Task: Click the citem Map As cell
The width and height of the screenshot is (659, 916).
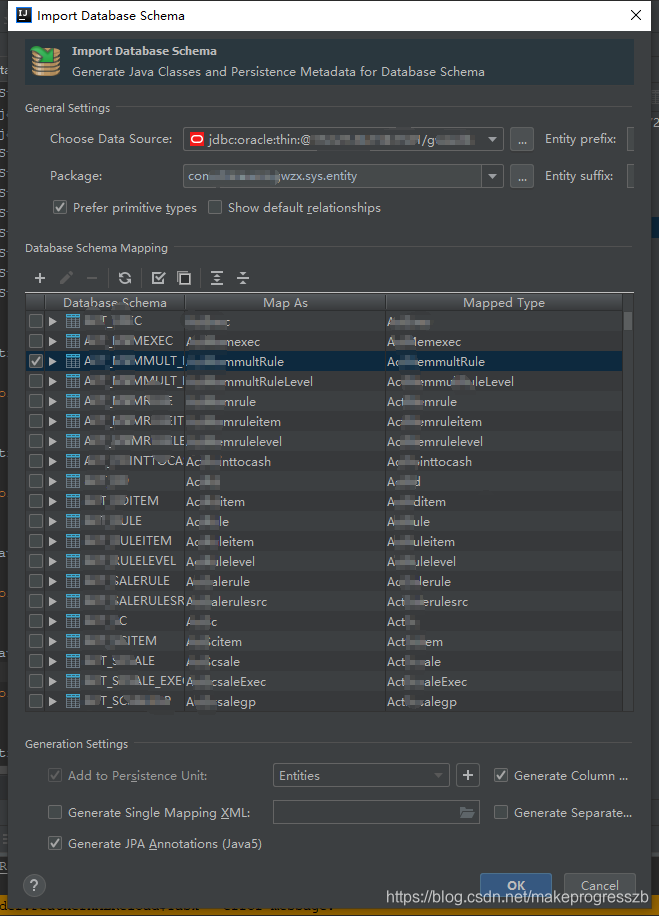Action: [x=285, y=641]
